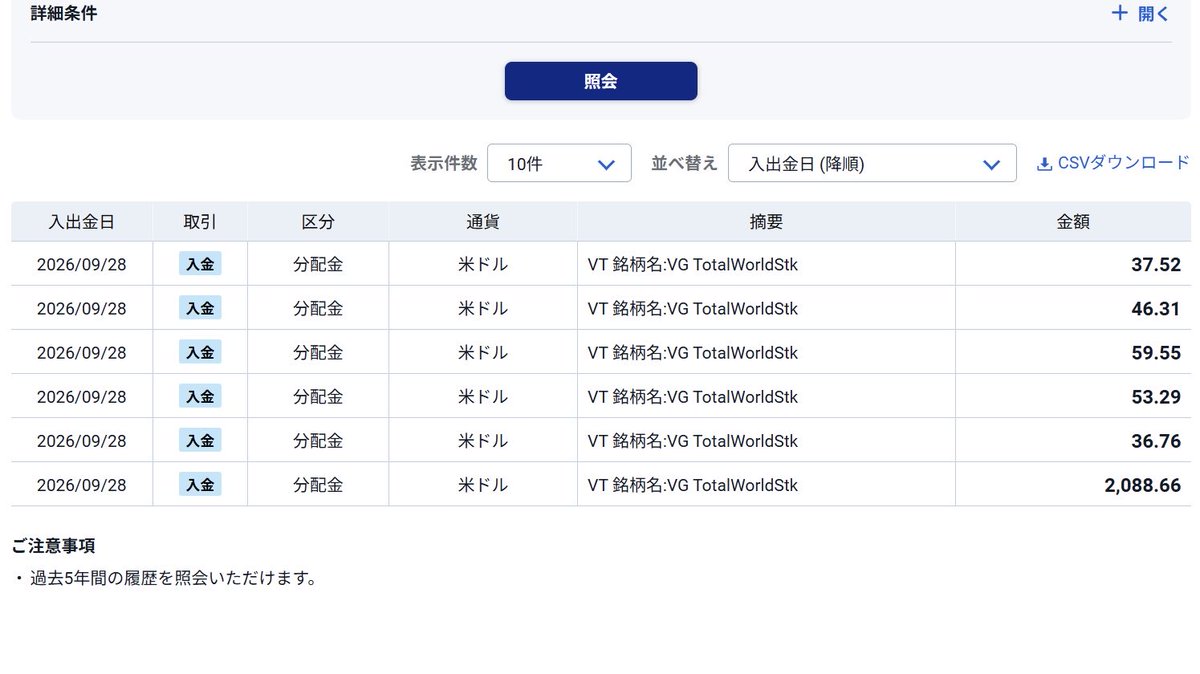The width and height of the screenshot is (1200, 674).
Task: Click 米ドル in the 53.29 row
Action: [483, 397]
